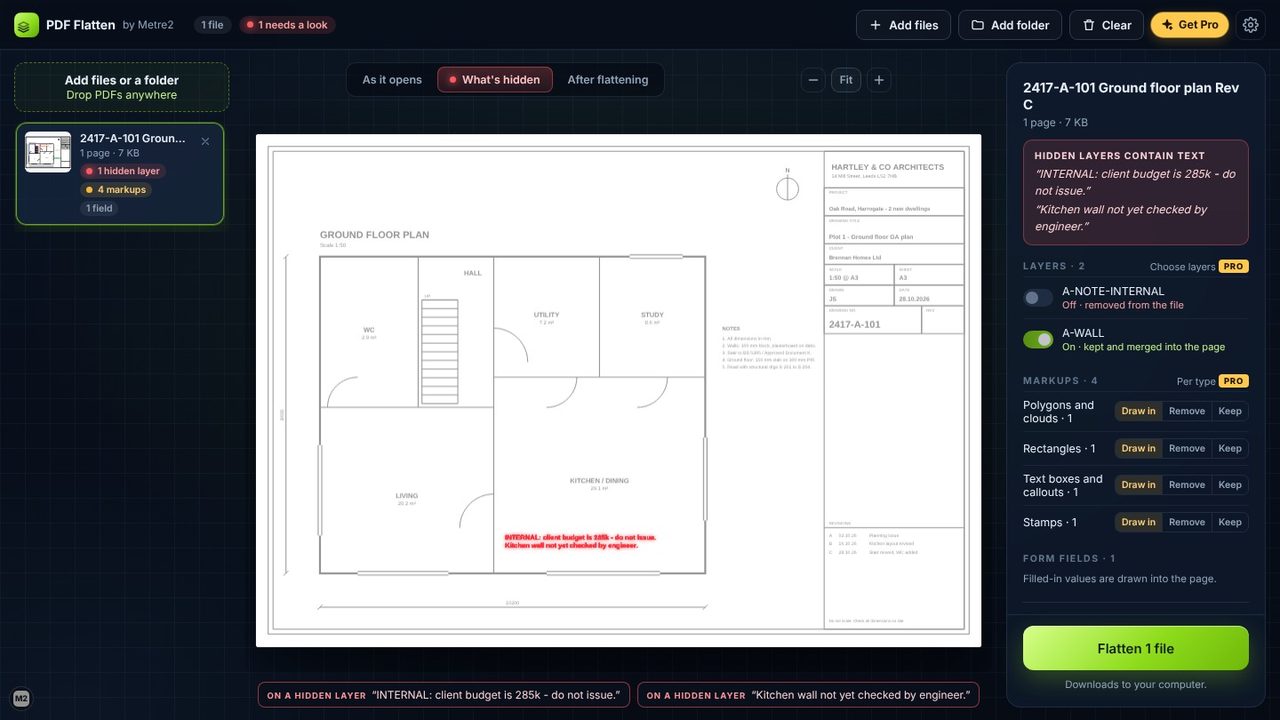Viewport: 1280px width, 720px height.
Task: Click the north arrow symbol on the plan
Action: (x=788, y=186)
